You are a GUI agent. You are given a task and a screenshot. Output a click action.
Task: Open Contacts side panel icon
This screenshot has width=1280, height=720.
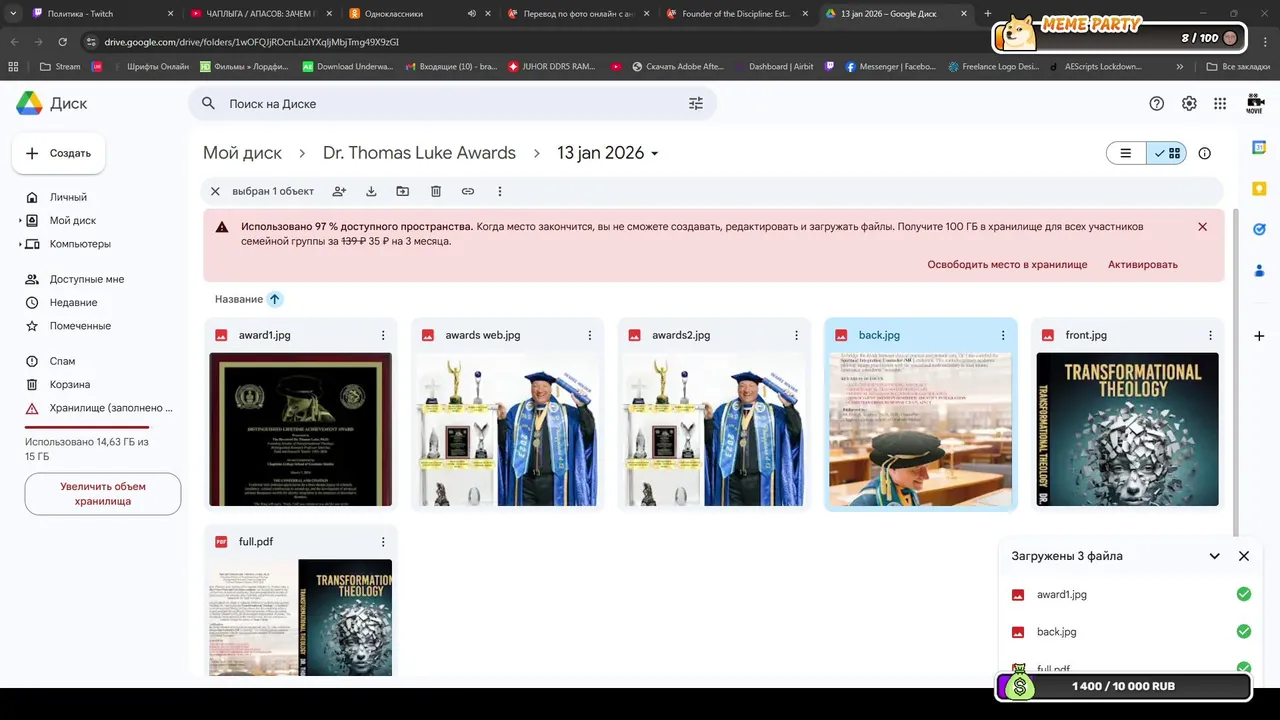point(1260,271)
